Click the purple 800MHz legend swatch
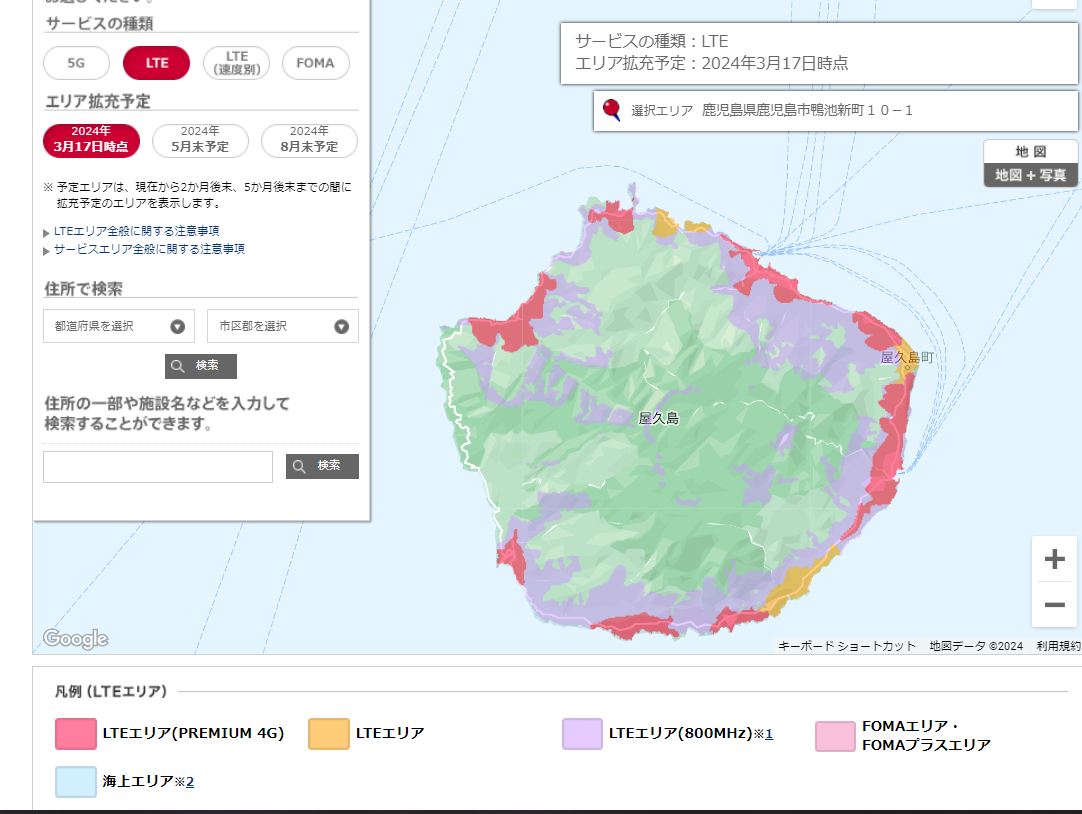The height and width of the screenshot is (814, 1082). pos(582,734)
